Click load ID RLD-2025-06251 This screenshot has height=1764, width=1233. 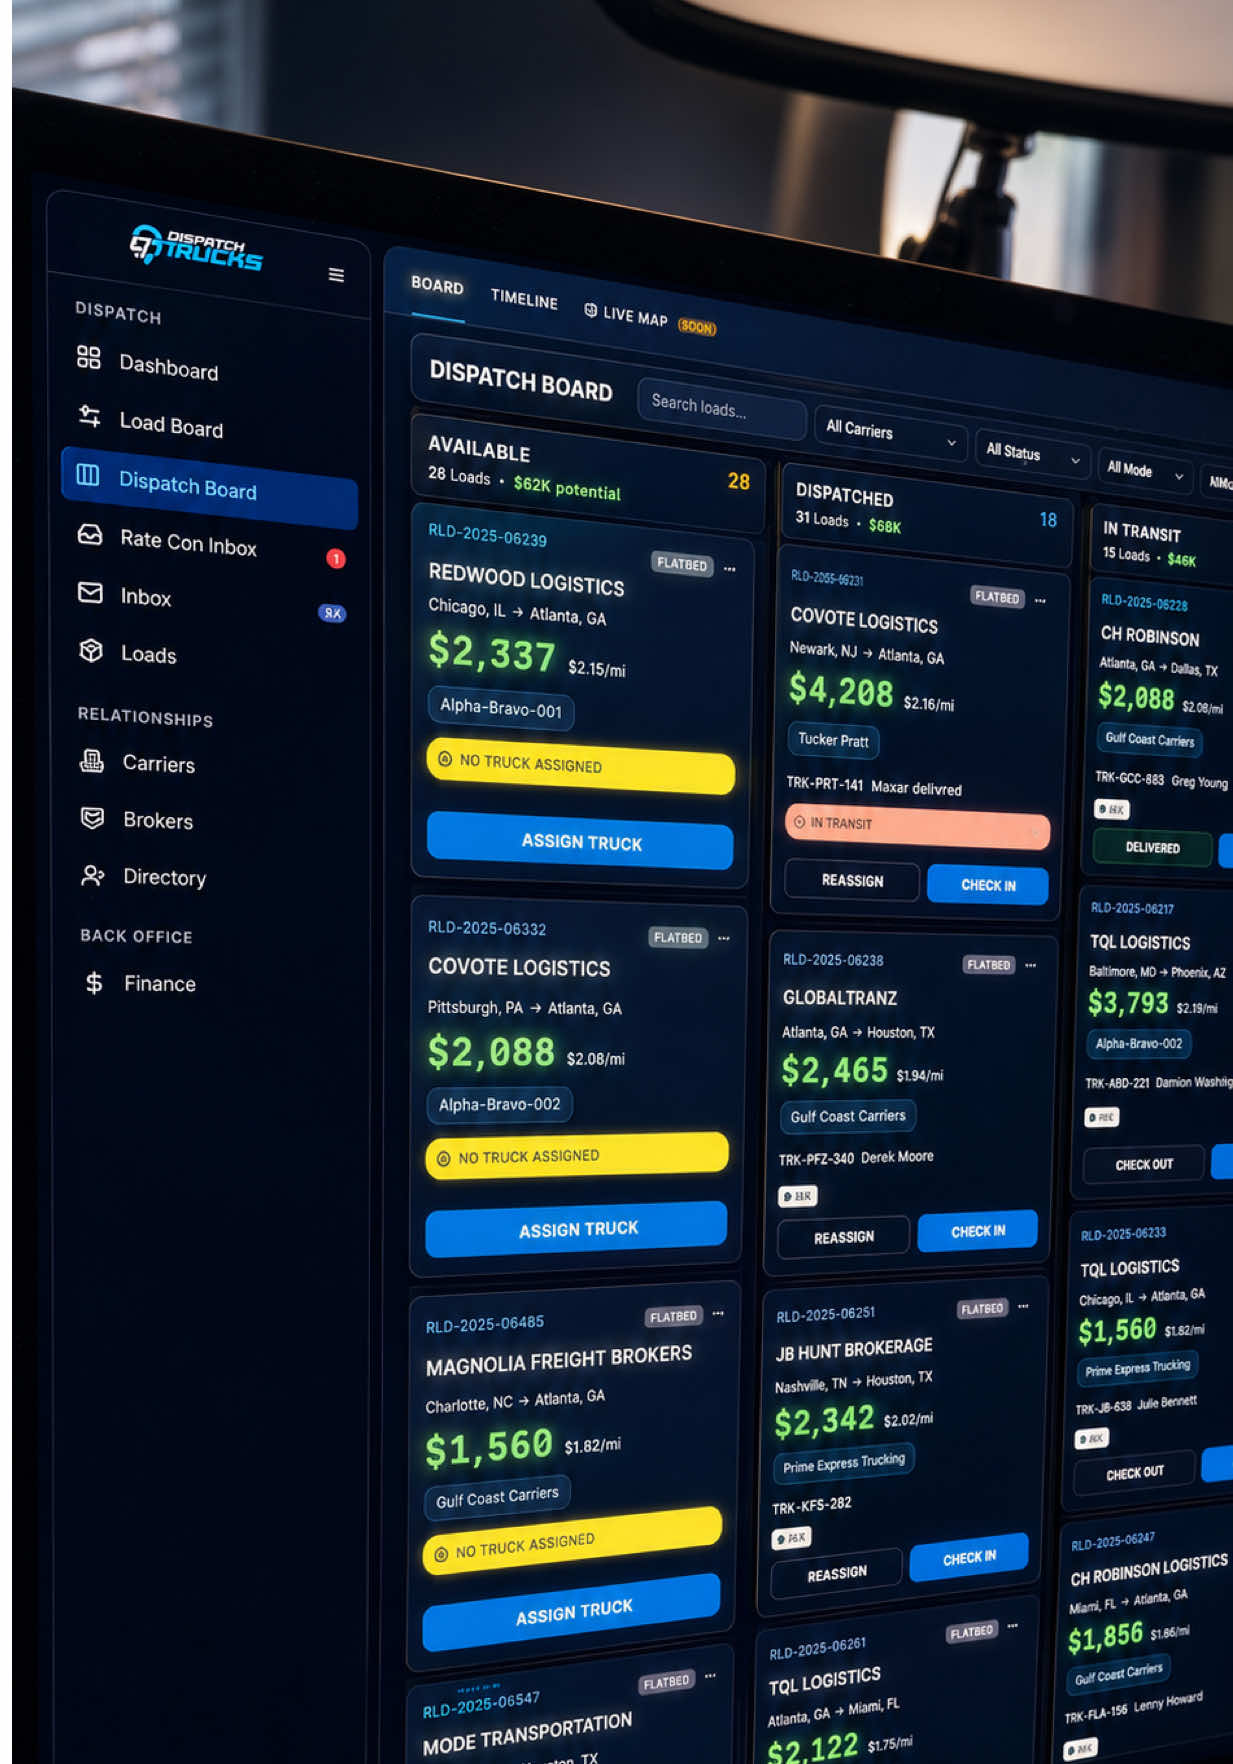click(x=826, y=1315)
